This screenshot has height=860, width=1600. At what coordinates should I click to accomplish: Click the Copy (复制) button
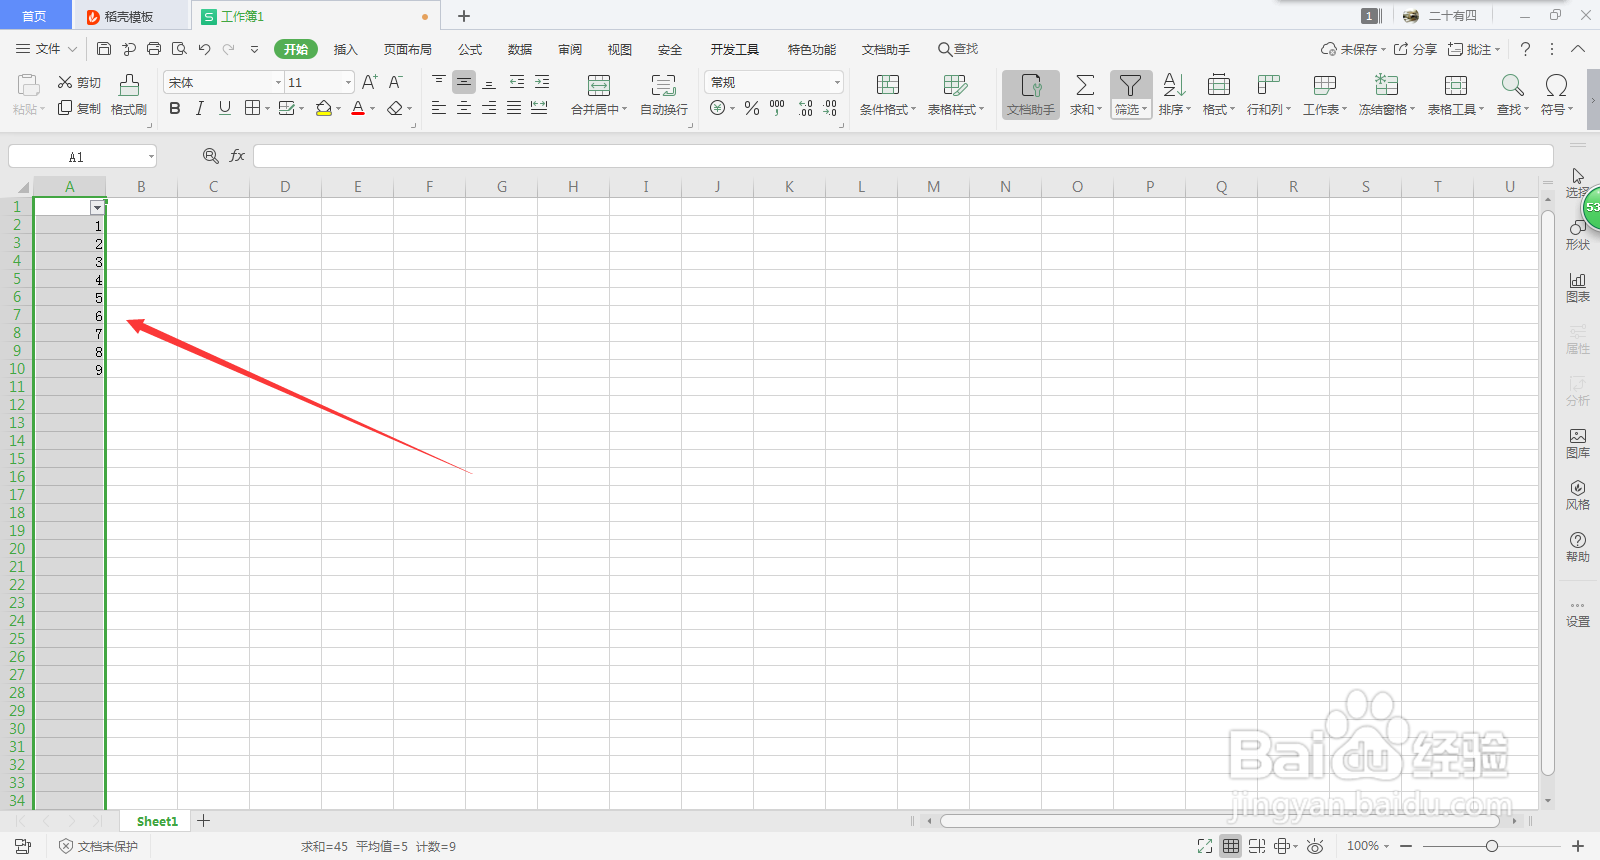click(x=79, y=108)
